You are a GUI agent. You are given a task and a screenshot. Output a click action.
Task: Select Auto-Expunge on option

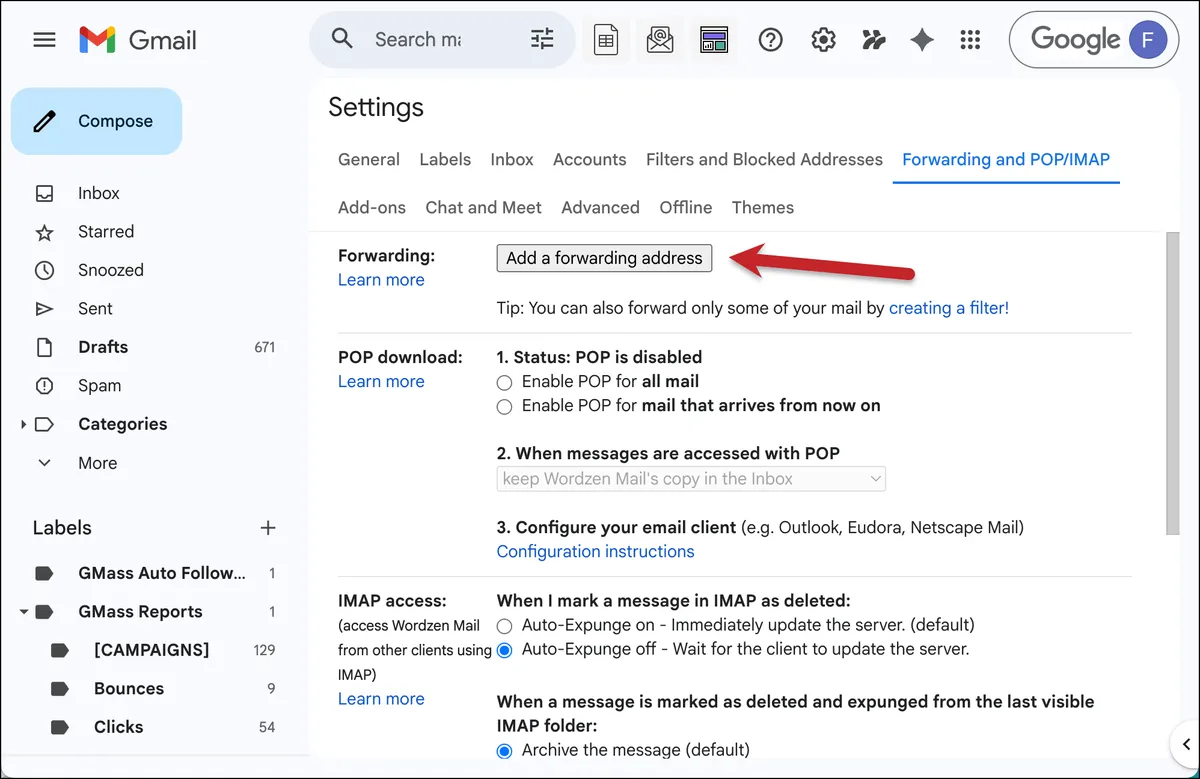(504, 625)
